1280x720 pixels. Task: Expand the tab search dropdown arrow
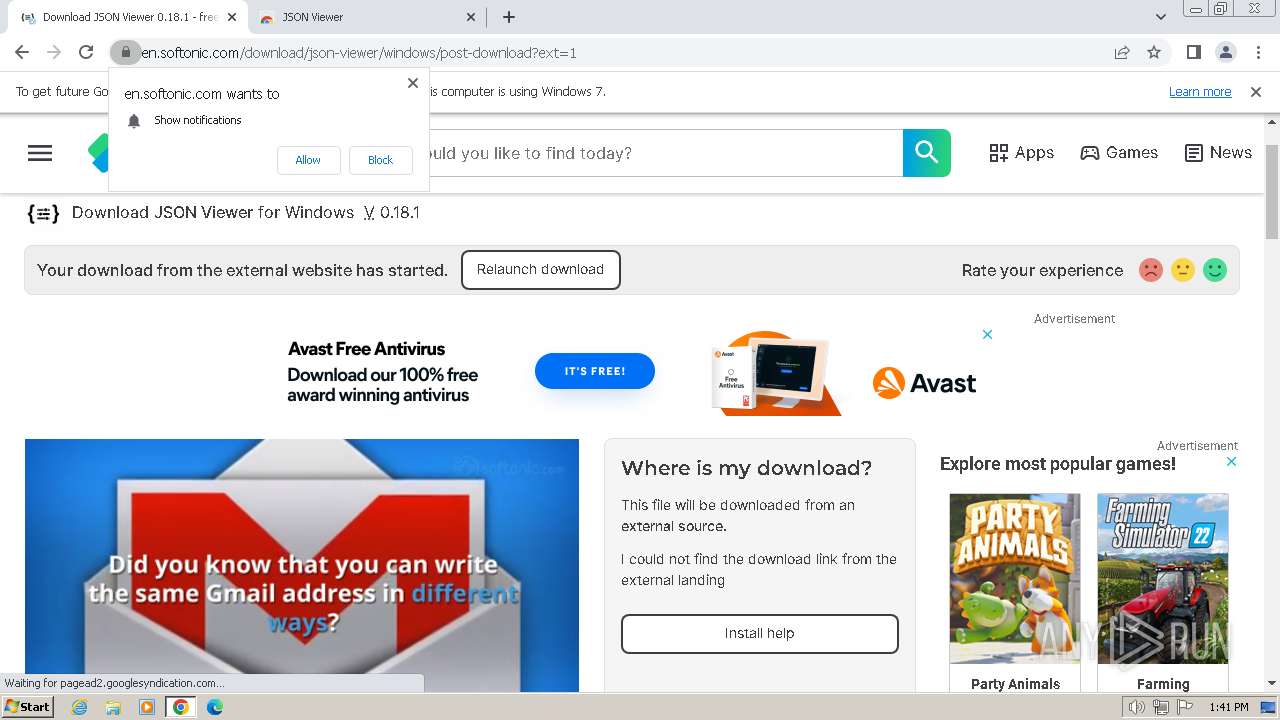[x=1161, y=17]
